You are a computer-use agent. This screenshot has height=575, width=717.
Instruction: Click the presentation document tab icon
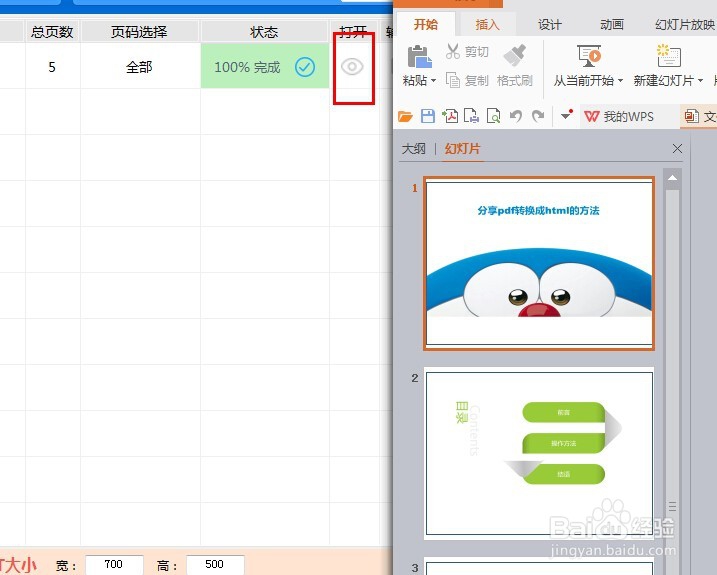(x=691, y=117)
